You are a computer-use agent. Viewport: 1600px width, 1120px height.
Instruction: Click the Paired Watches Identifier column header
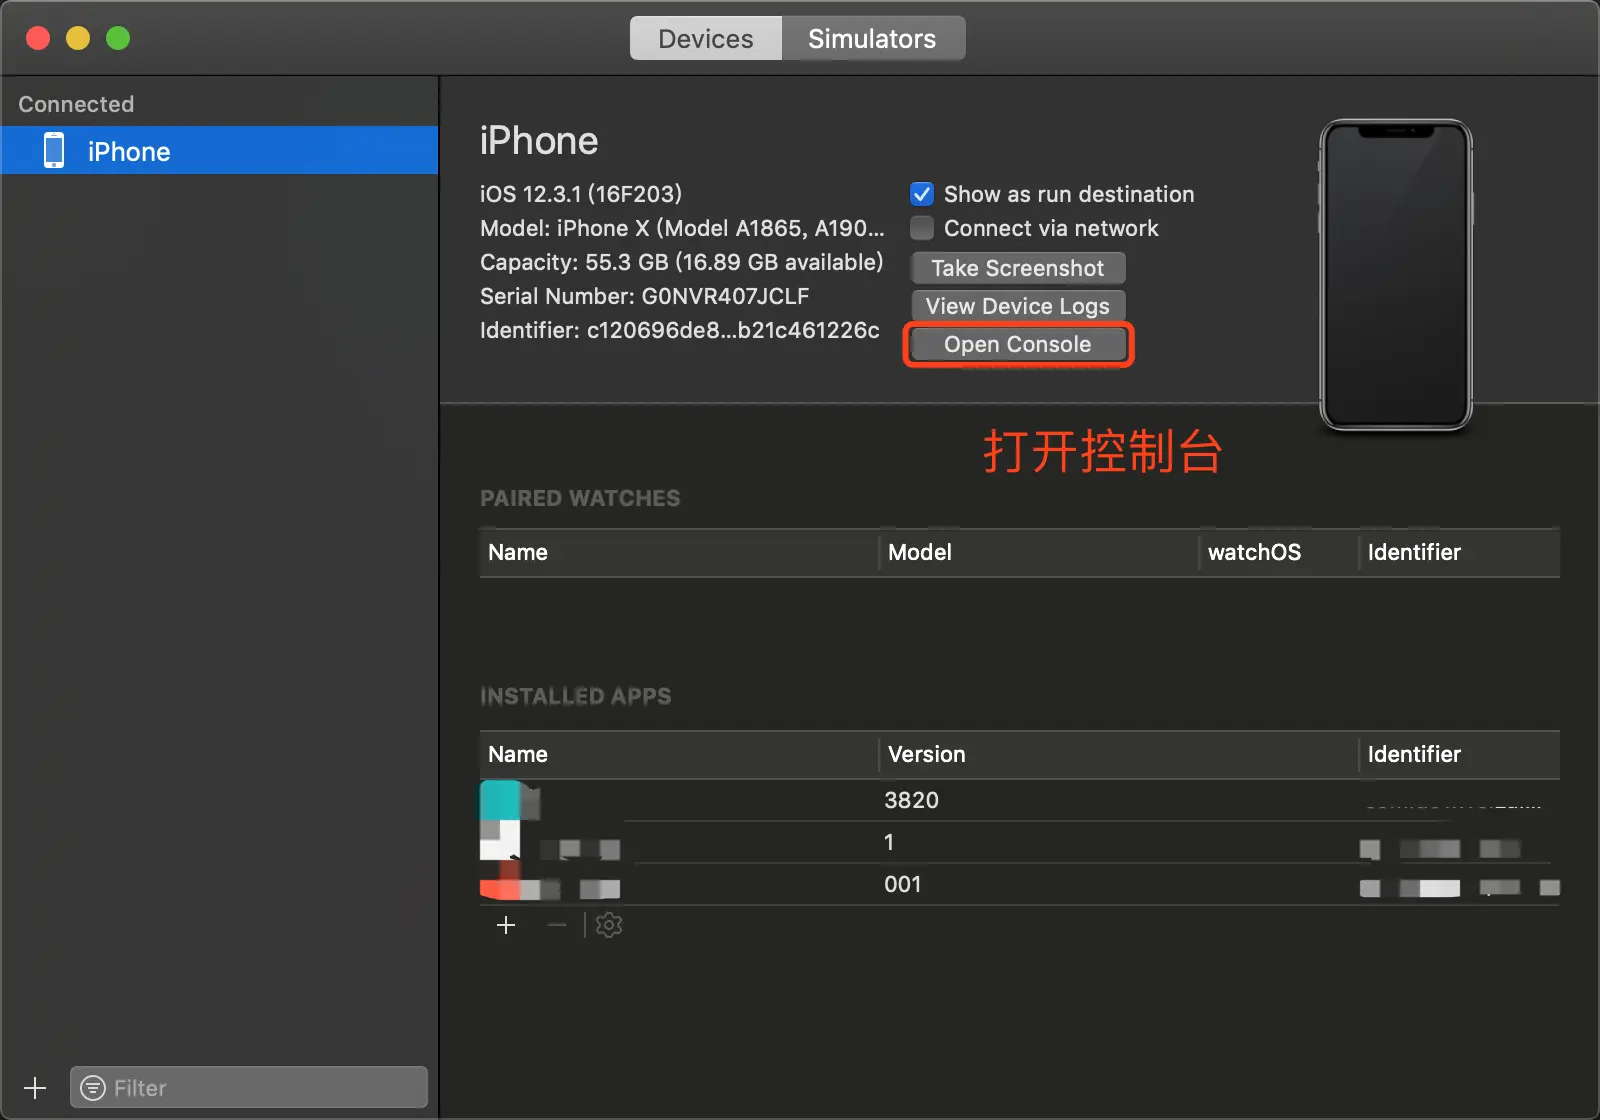pyautogui.click(x=1460, y=552)
